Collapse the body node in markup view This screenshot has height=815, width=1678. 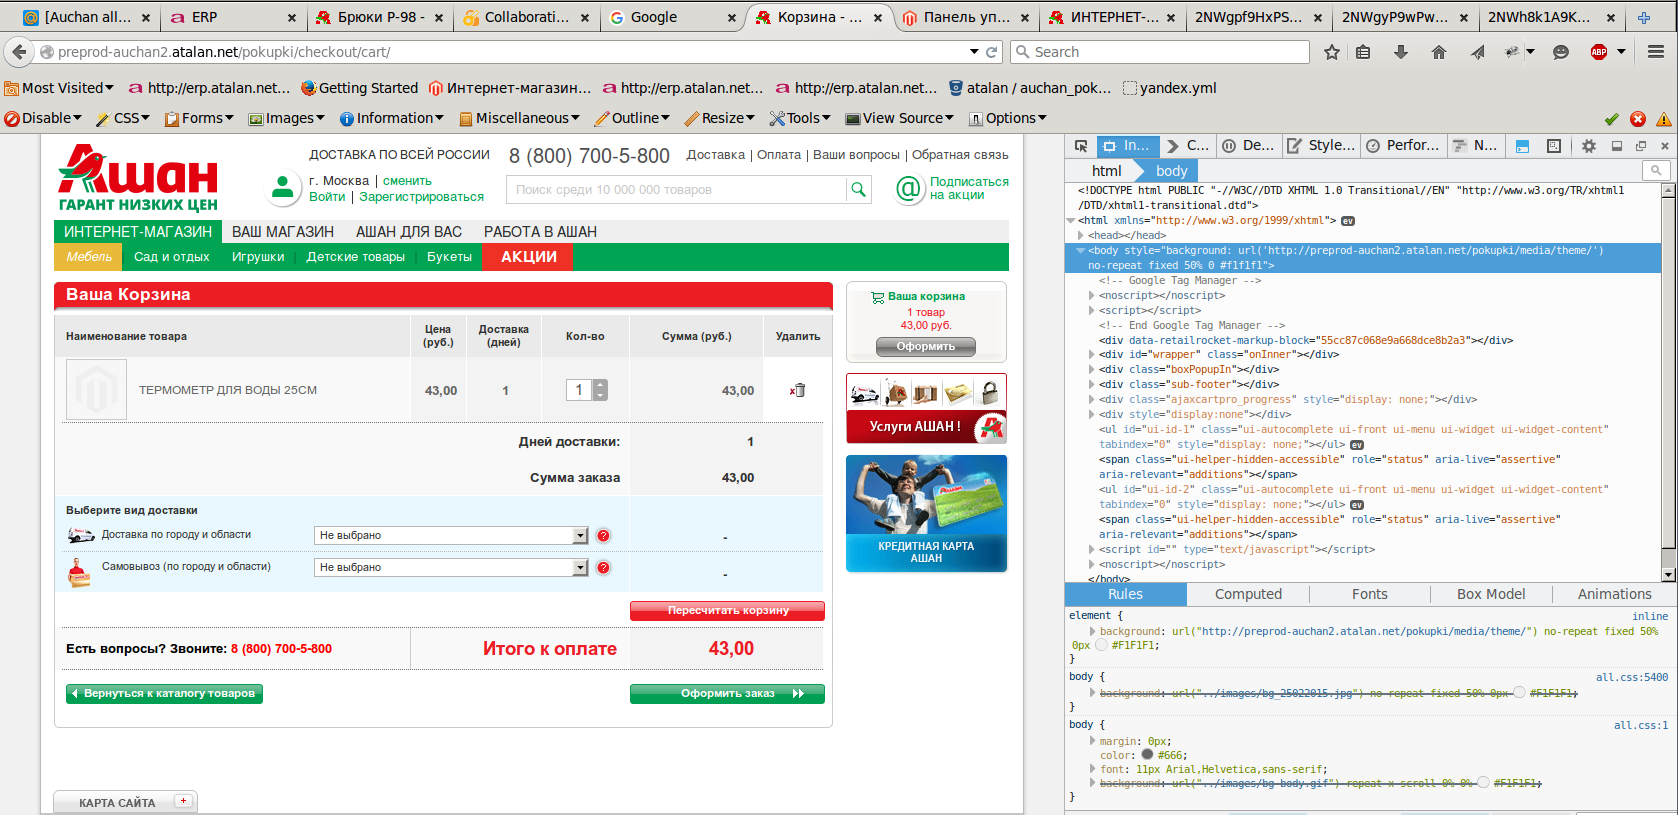tap(1081, 251)
